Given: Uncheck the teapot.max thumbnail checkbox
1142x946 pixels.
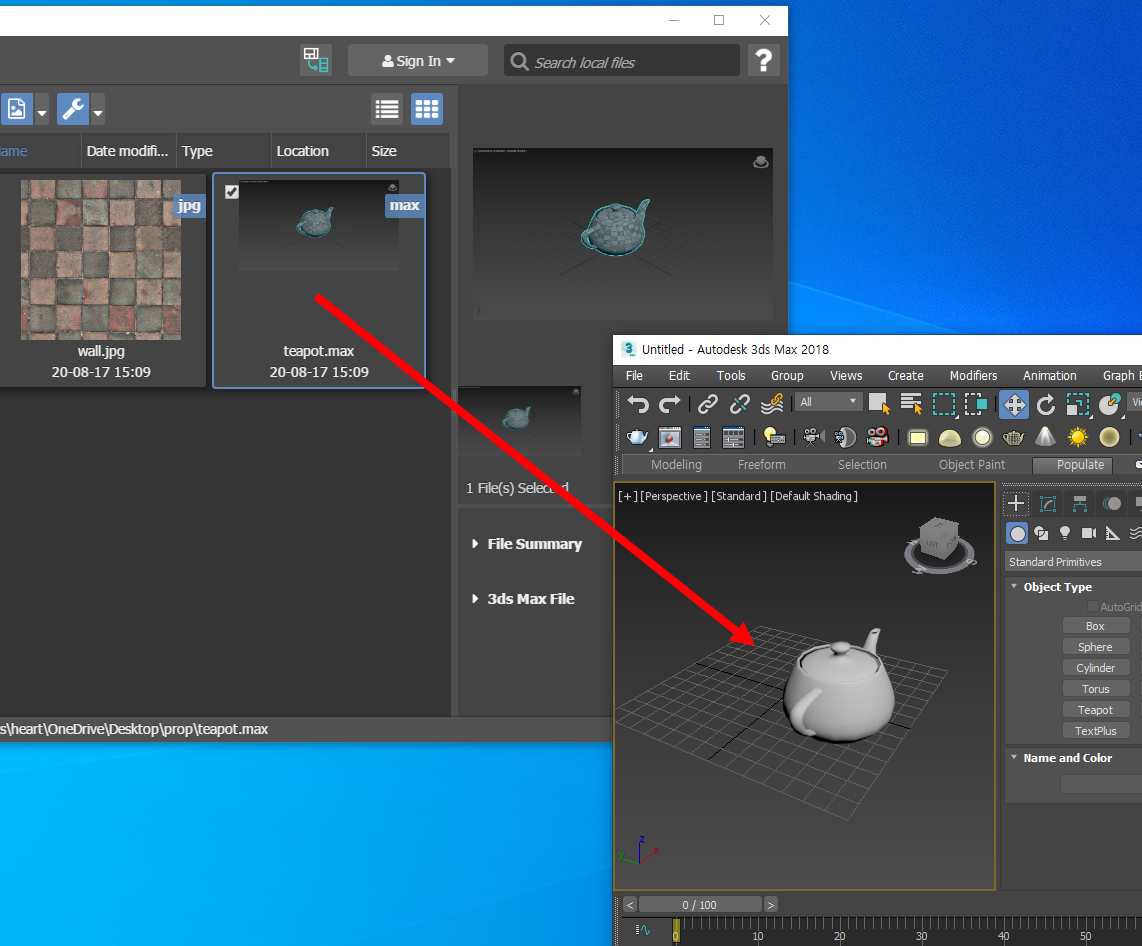Looking at the screenshot, I should click(232, 192).
